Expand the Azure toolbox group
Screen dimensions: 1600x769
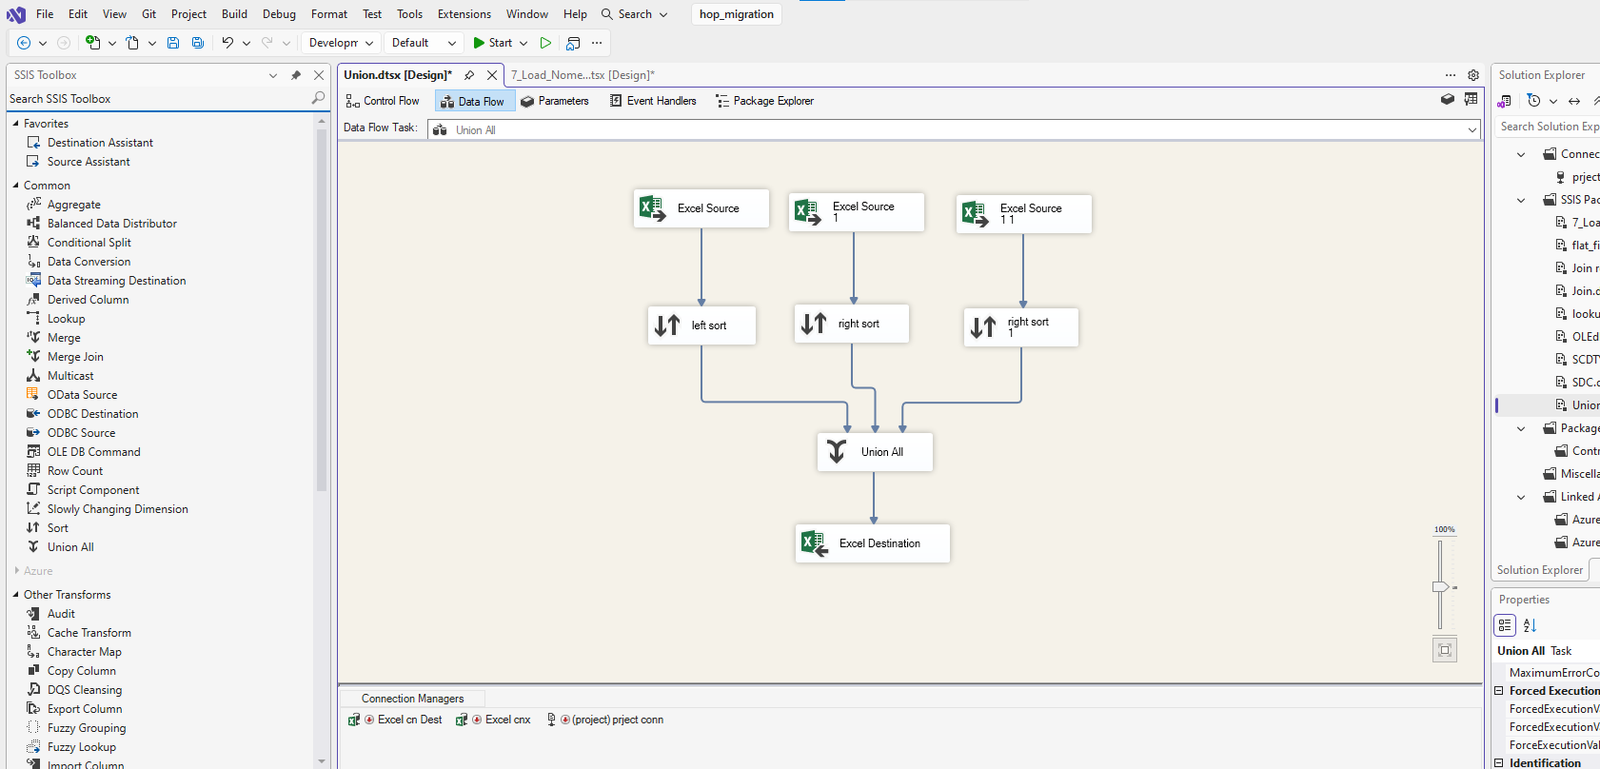point(16,571)
